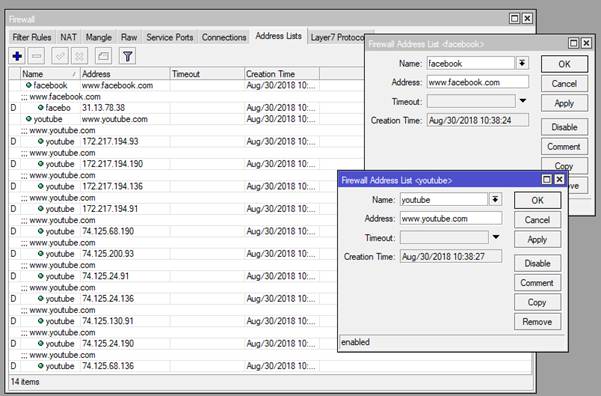Select the entry 74.125.68.190
This screenshot has height=396, width=601.
pos(173,231)
